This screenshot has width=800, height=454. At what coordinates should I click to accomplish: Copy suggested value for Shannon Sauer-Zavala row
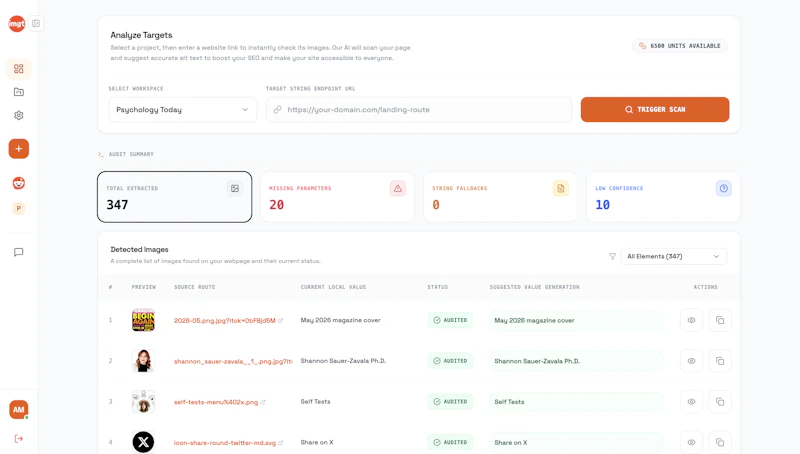(x=720, y=361)
